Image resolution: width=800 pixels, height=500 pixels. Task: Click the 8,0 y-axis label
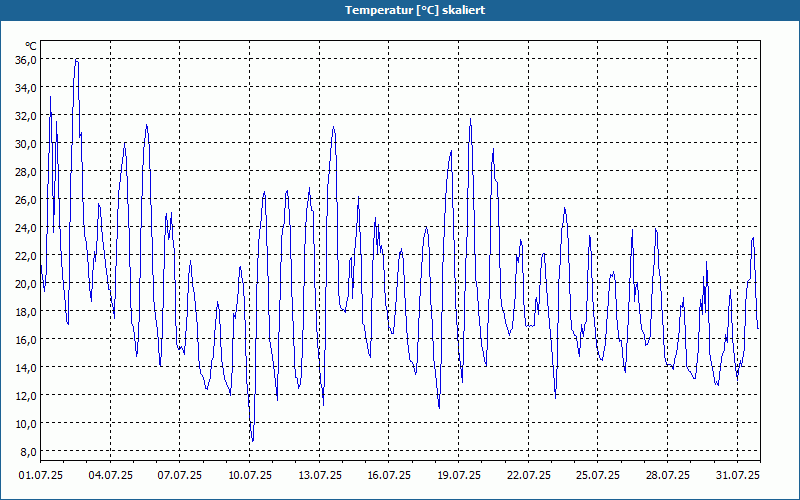click(29, 452)
